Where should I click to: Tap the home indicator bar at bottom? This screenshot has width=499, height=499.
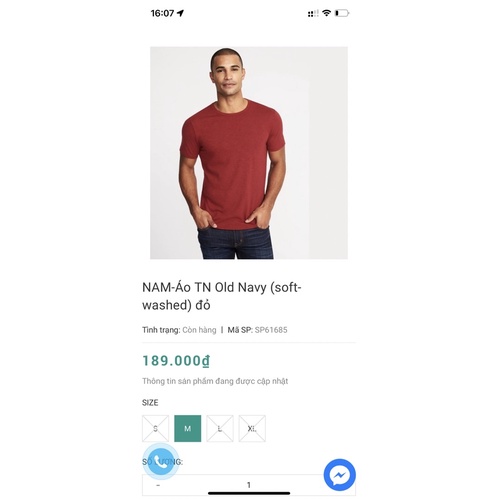[x=249, y=493]
